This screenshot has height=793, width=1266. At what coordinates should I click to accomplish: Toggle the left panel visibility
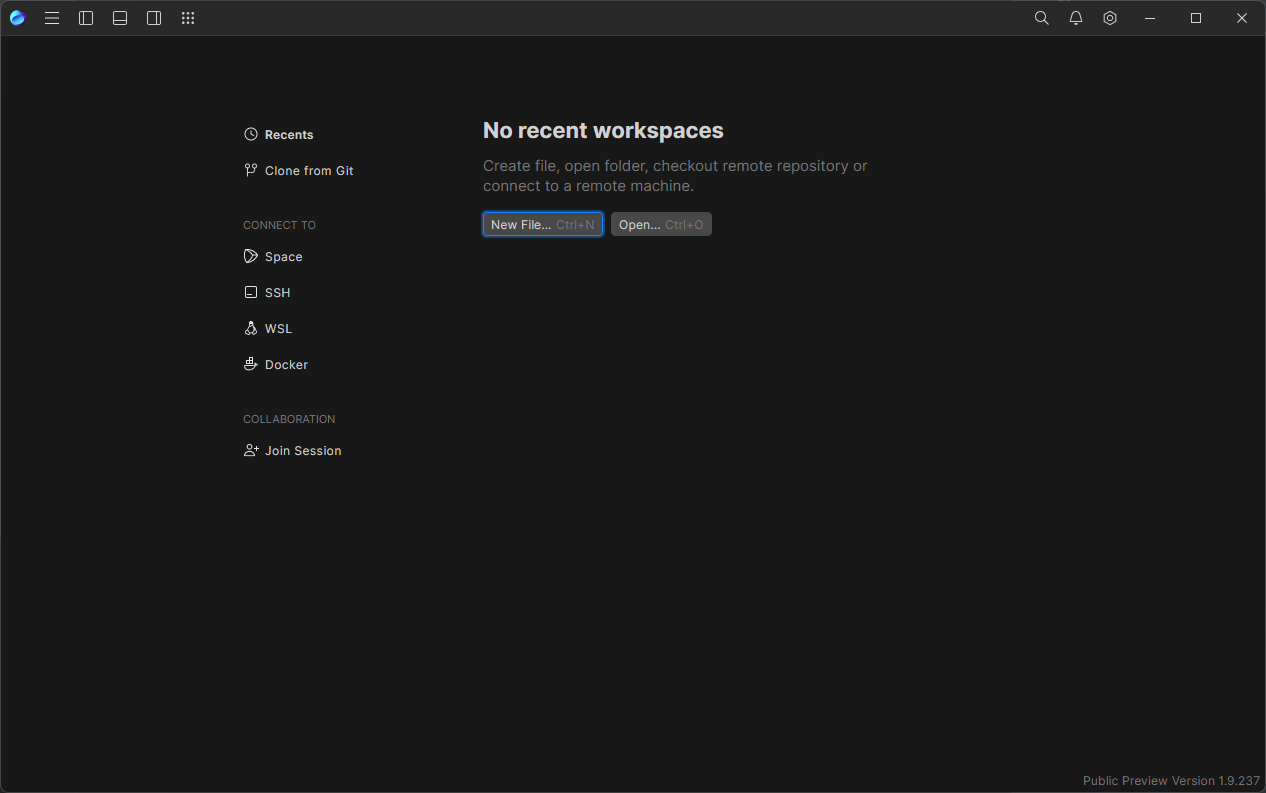[86, 18]
